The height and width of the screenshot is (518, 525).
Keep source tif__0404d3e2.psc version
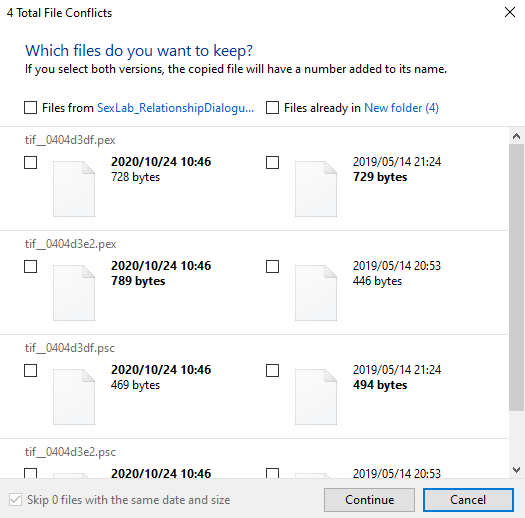tap(30, 473)
